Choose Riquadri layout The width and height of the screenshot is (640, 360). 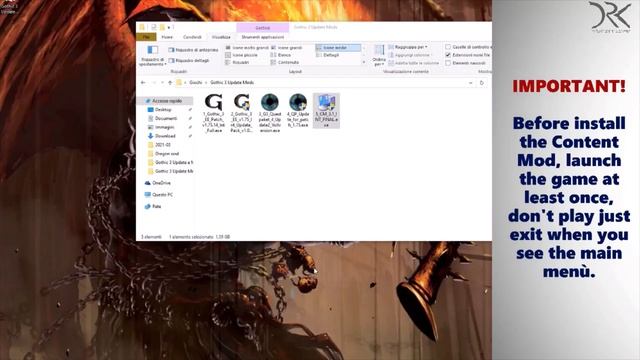click(x=238, y=62)
